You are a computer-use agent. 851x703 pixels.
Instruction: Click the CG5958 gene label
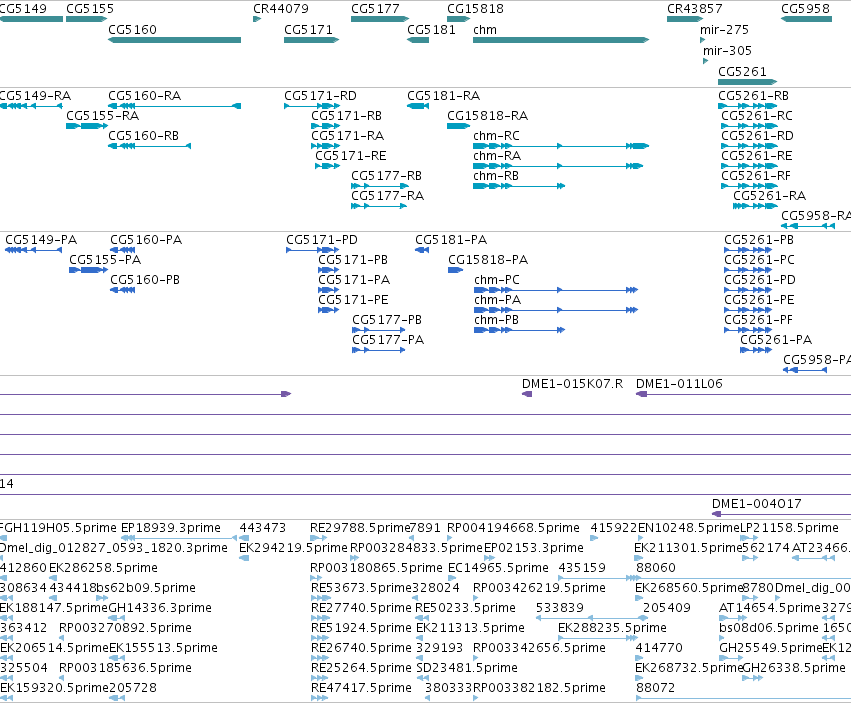[805, 9]
